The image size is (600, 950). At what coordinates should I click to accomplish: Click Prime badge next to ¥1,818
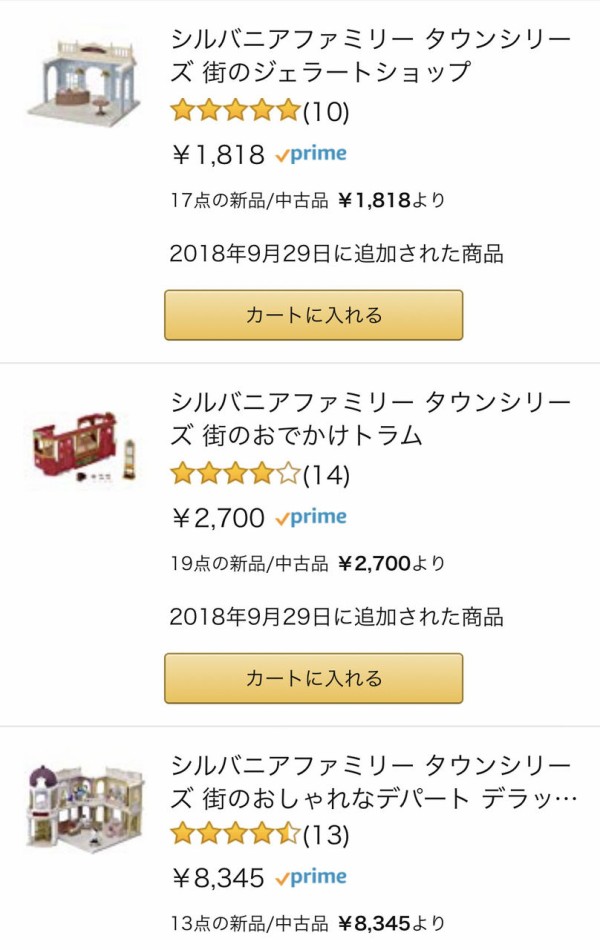coord(311,154)
